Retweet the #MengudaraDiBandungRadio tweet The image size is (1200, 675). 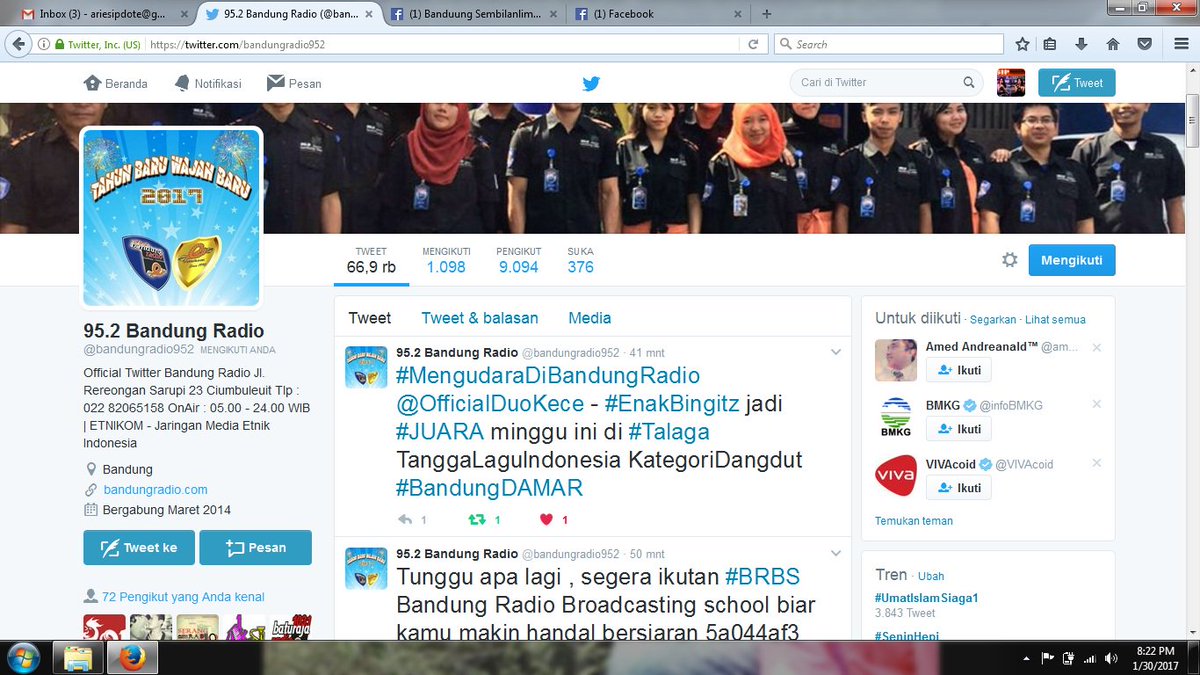tap(477, 519)
